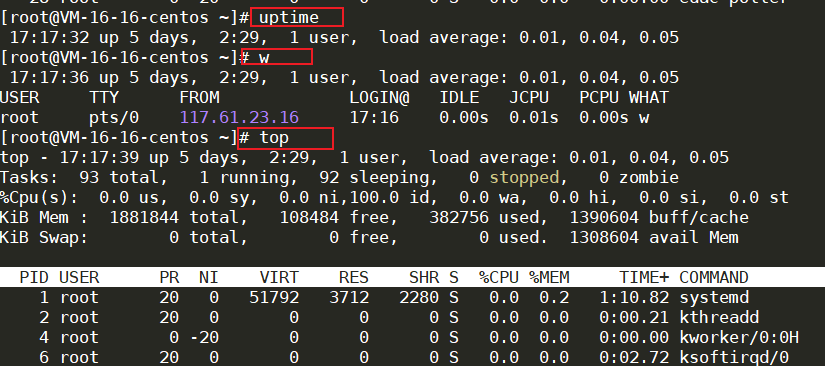Click the 'zombie' word in Tasks line
825x366 pixels.
[x=649, y=177]
